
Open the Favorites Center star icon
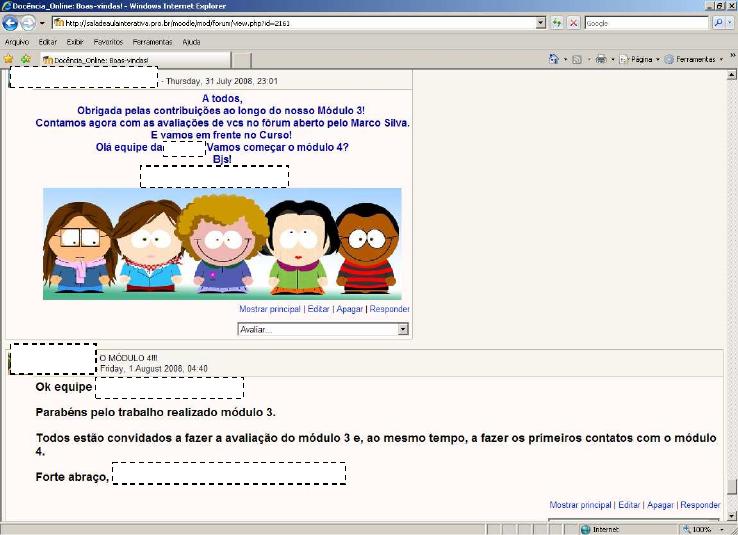point(8,59)
